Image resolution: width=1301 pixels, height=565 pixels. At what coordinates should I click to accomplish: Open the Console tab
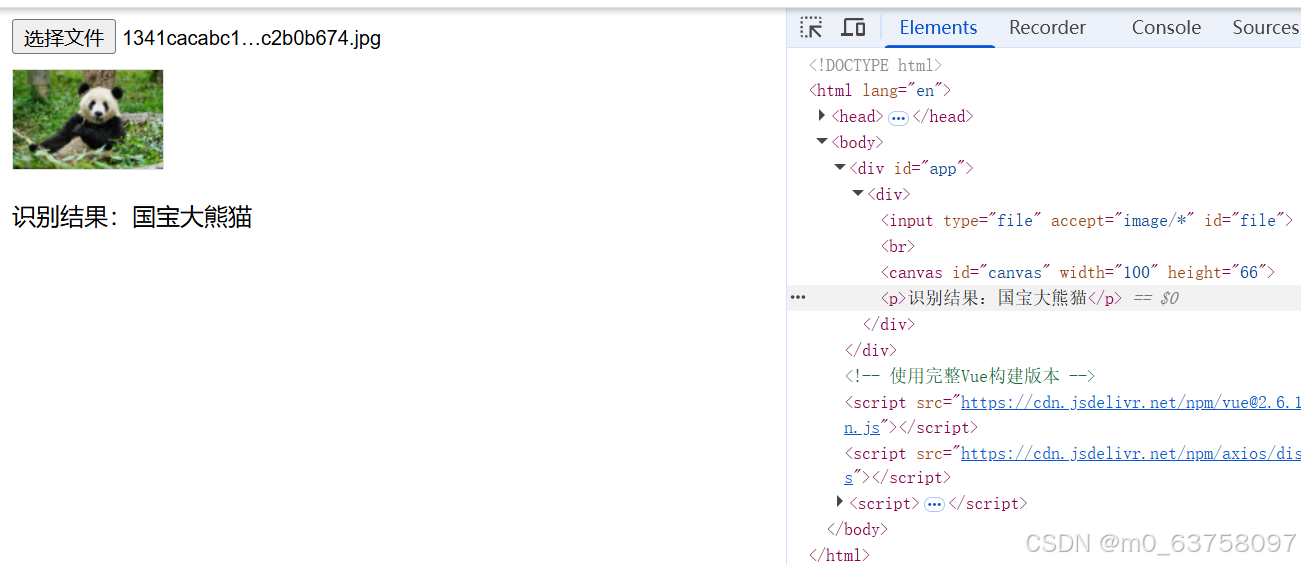pos(1166,28)
